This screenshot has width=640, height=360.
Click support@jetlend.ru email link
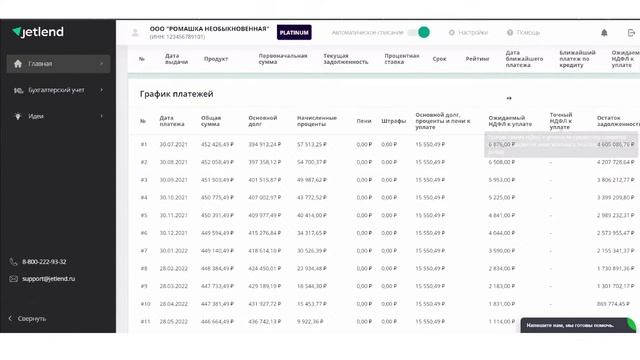pyautogui.click(x=49, y=279)
